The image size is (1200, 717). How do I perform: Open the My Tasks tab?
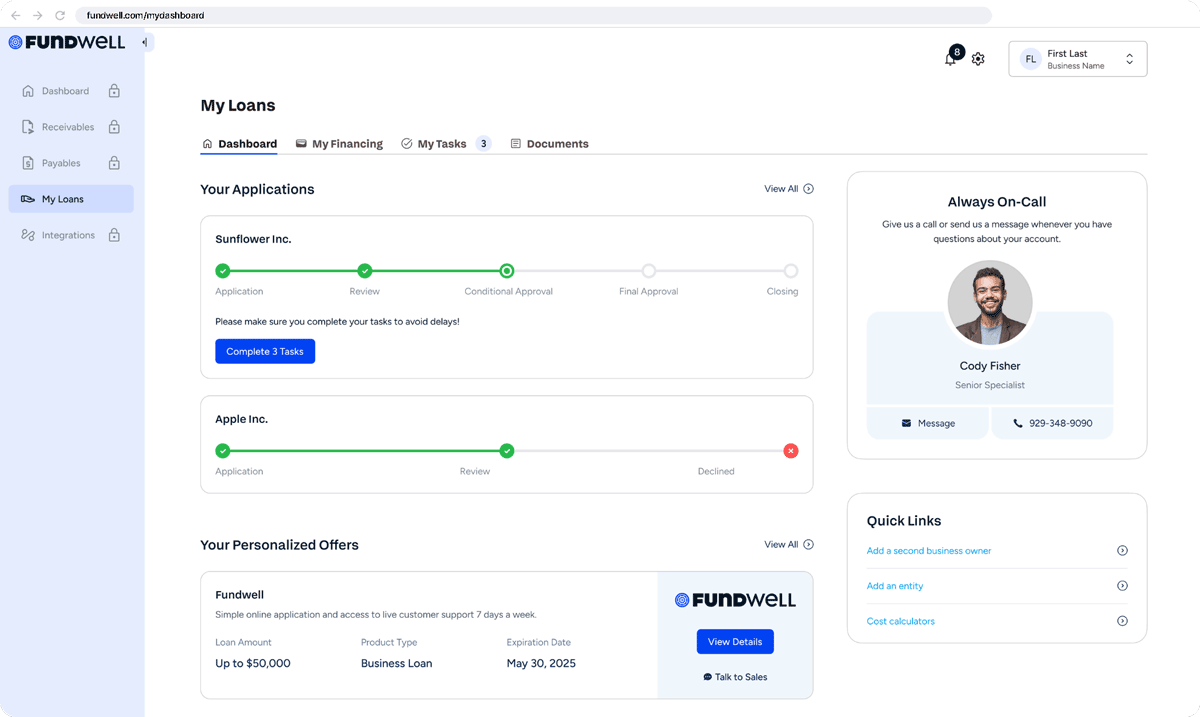pos(441,144)
